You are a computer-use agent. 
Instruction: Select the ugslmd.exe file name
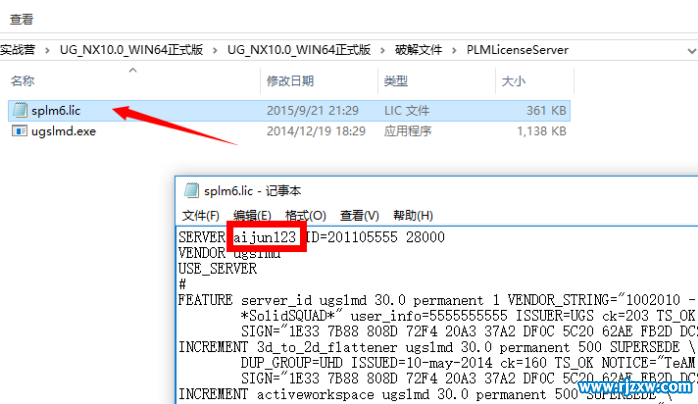point(63,131)
